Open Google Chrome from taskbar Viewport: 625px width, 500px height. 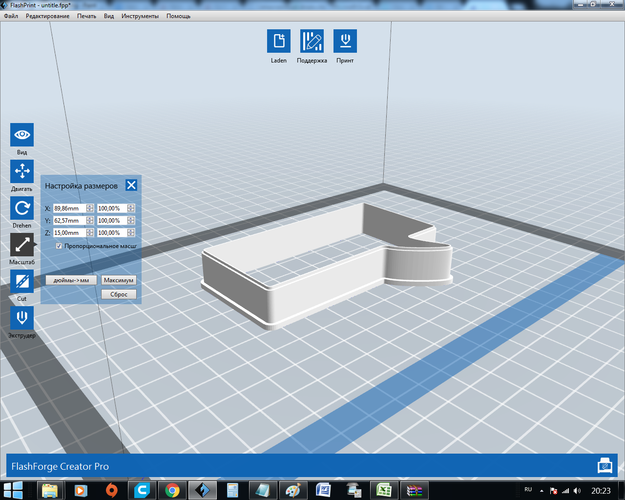[172, 490]
